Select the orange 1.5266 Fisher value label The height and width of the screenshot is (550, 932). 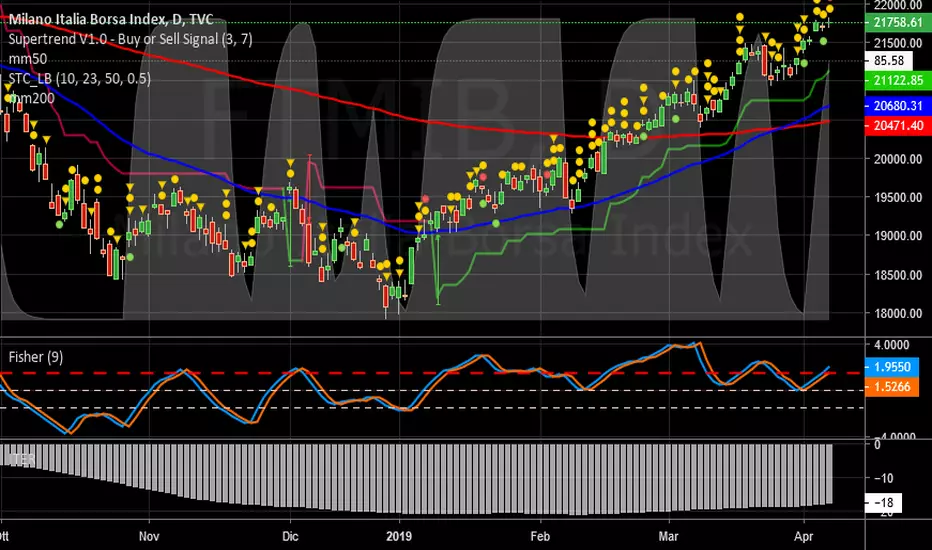892,387
